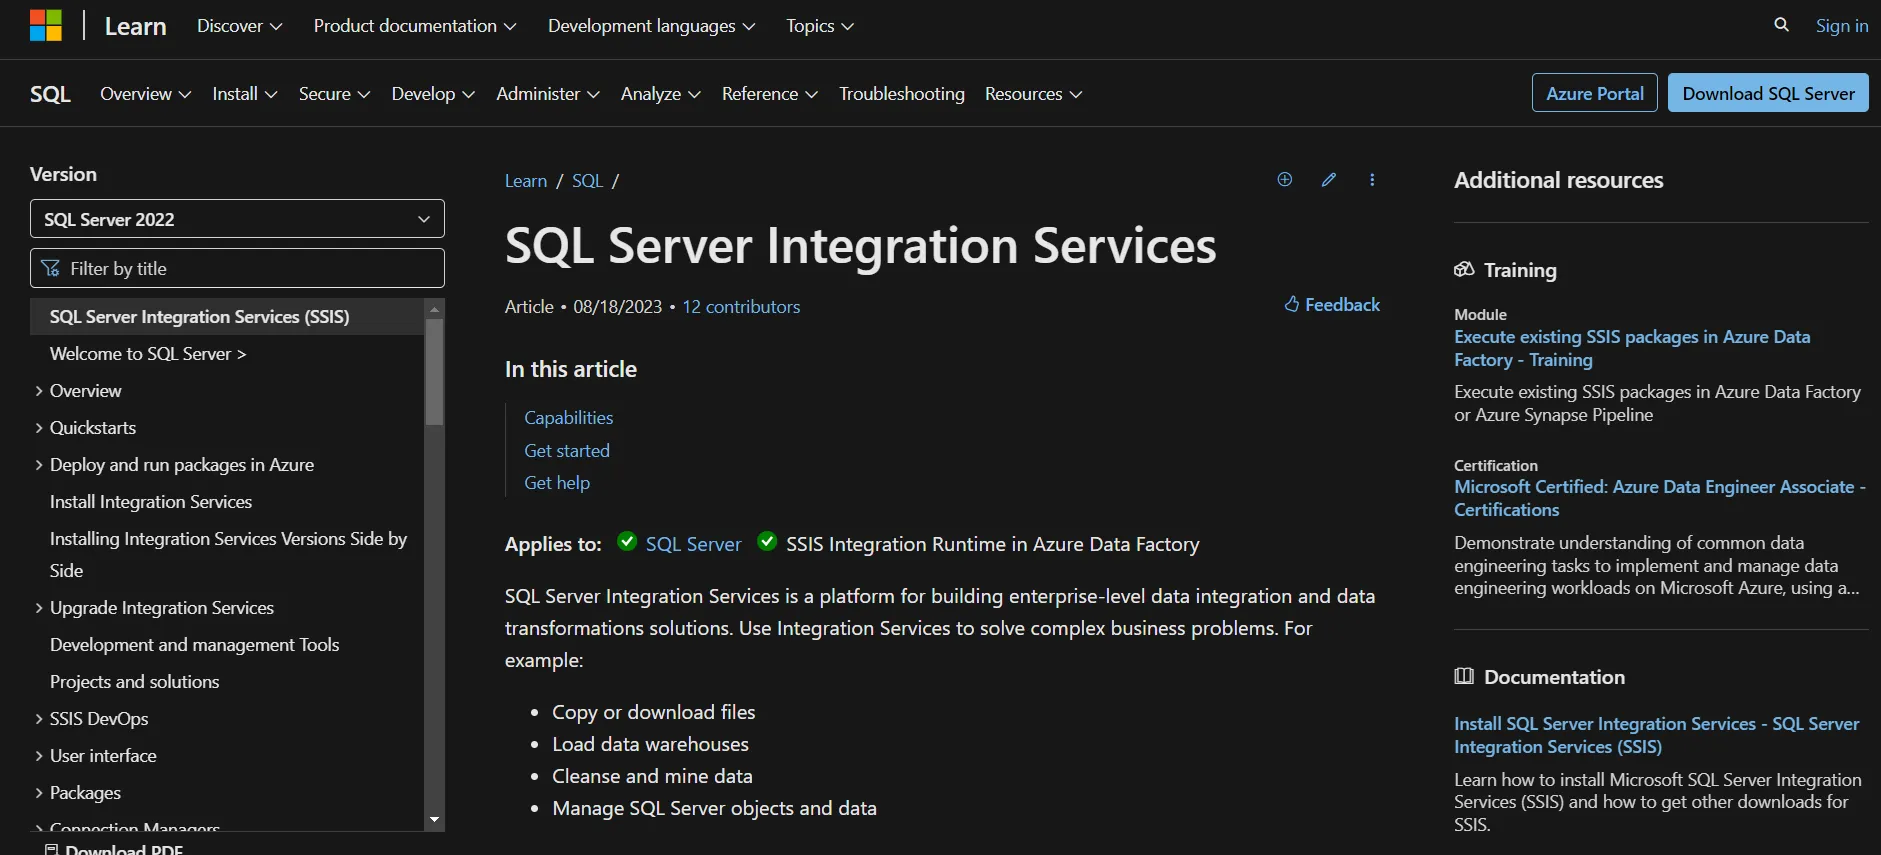Jump to Get help section
This screenshot has width=1881, height=855.
click(557, 483)
